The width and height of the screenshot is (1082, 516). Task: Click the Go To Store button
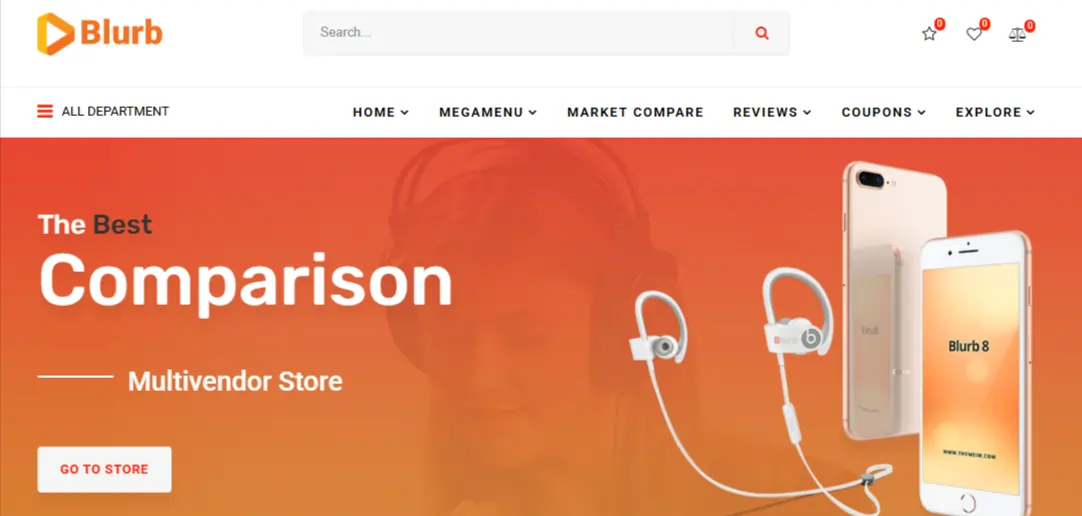pos(104,469)
